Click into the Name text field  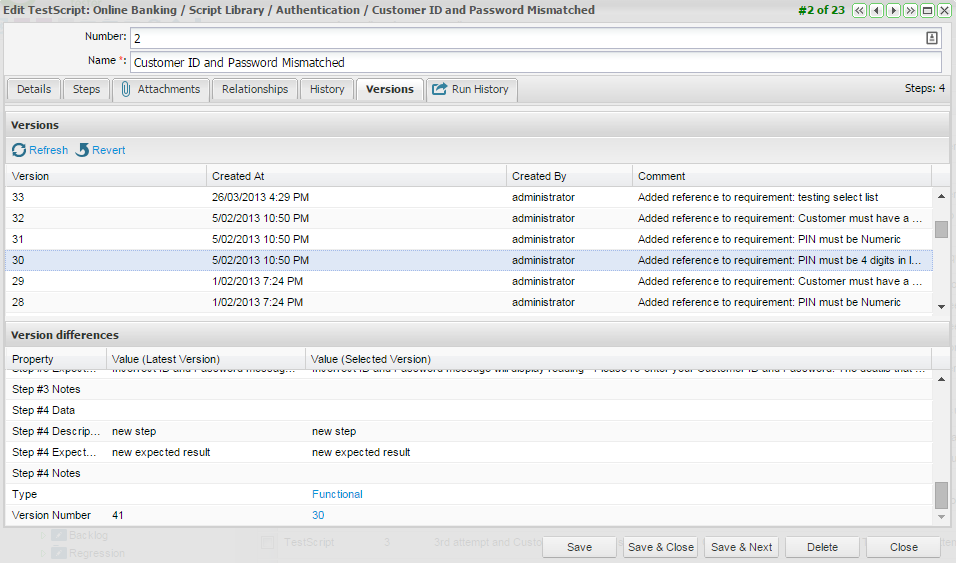tap(535, 62)
